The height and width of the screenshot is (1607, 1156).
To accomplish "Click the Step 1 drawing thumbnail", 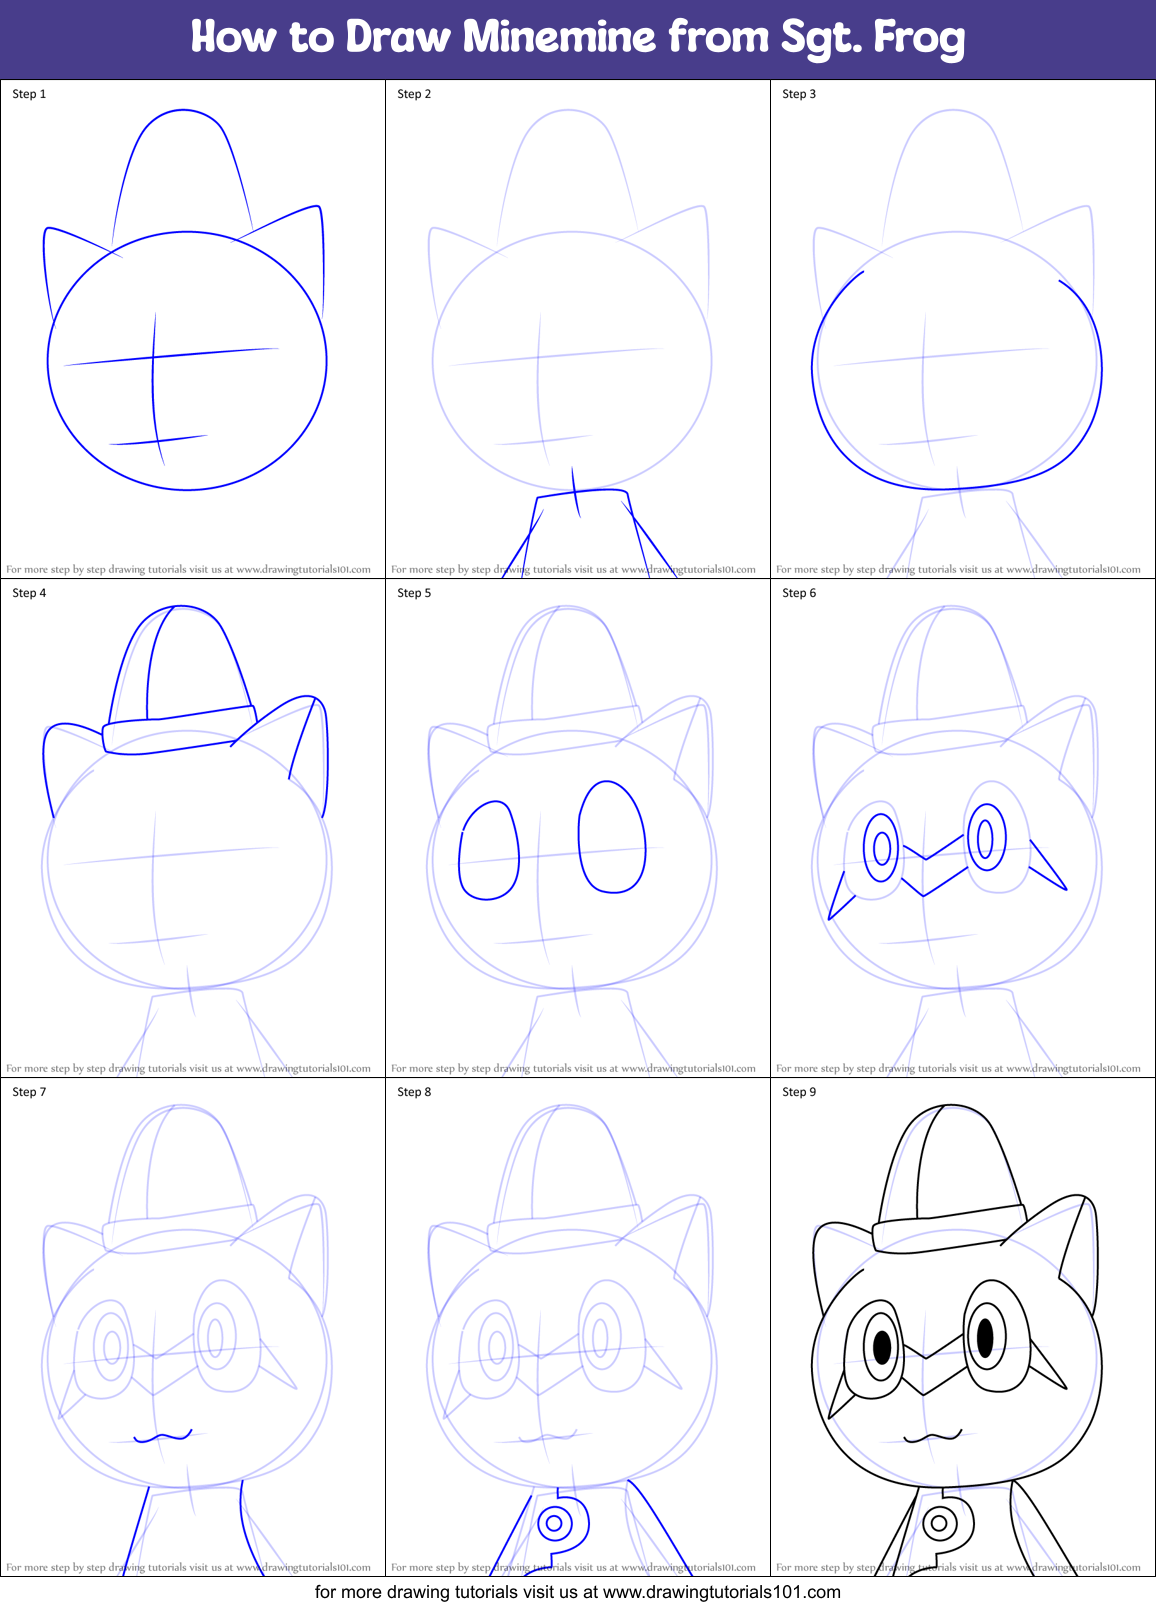I will pyautogui.click(x=193, y=329).
